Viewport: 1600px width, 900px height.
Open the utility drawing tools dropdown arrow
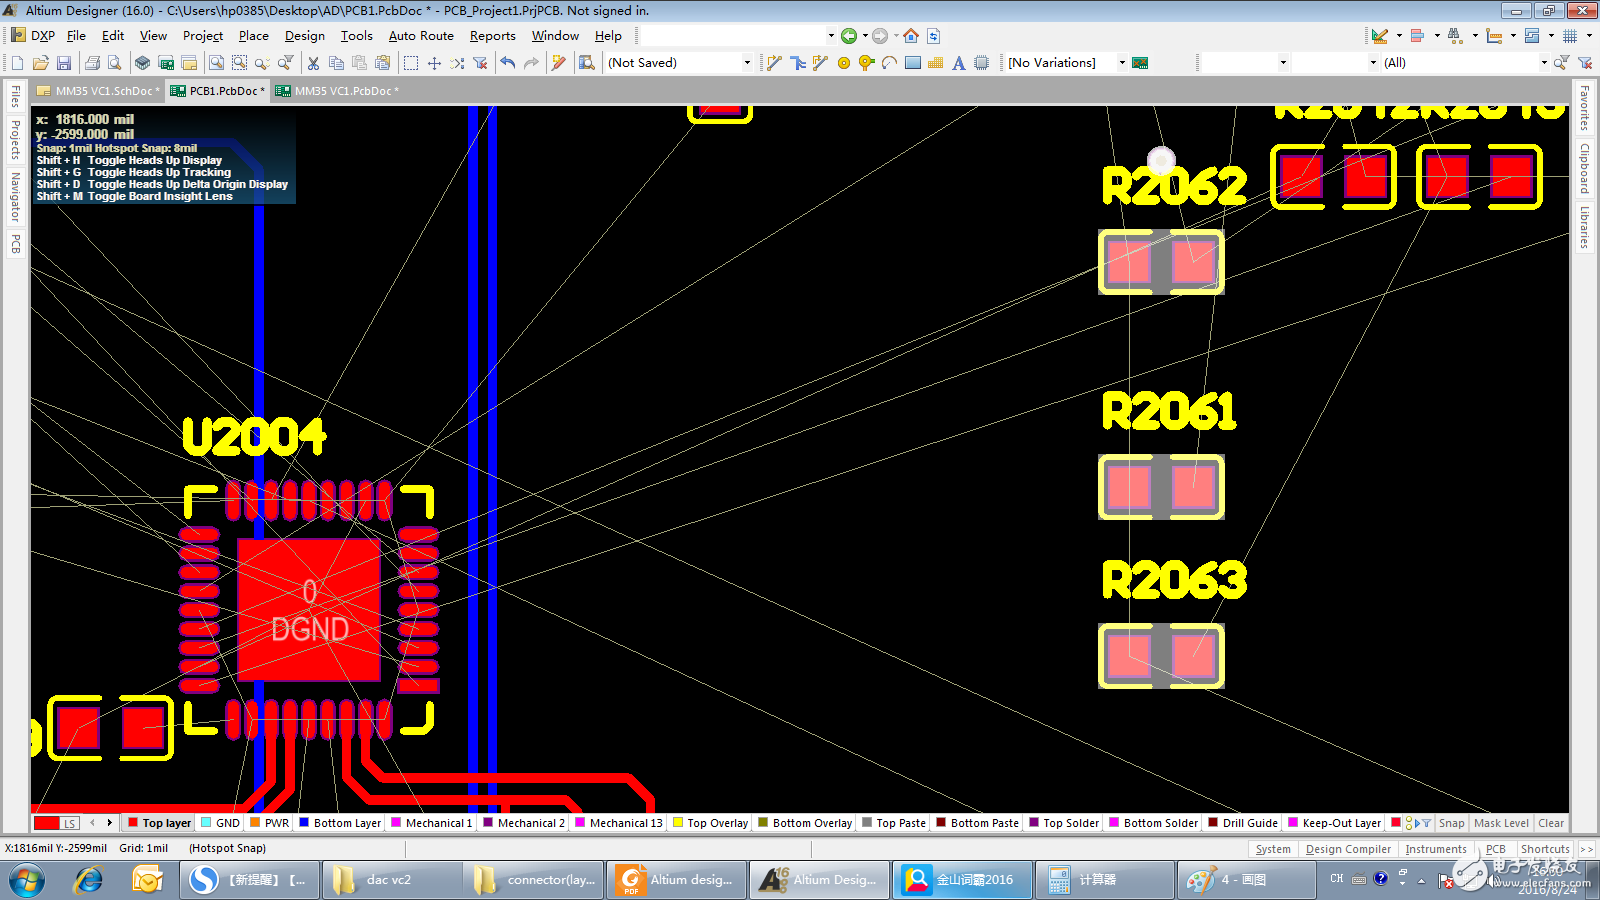(x=1399, y=36)
